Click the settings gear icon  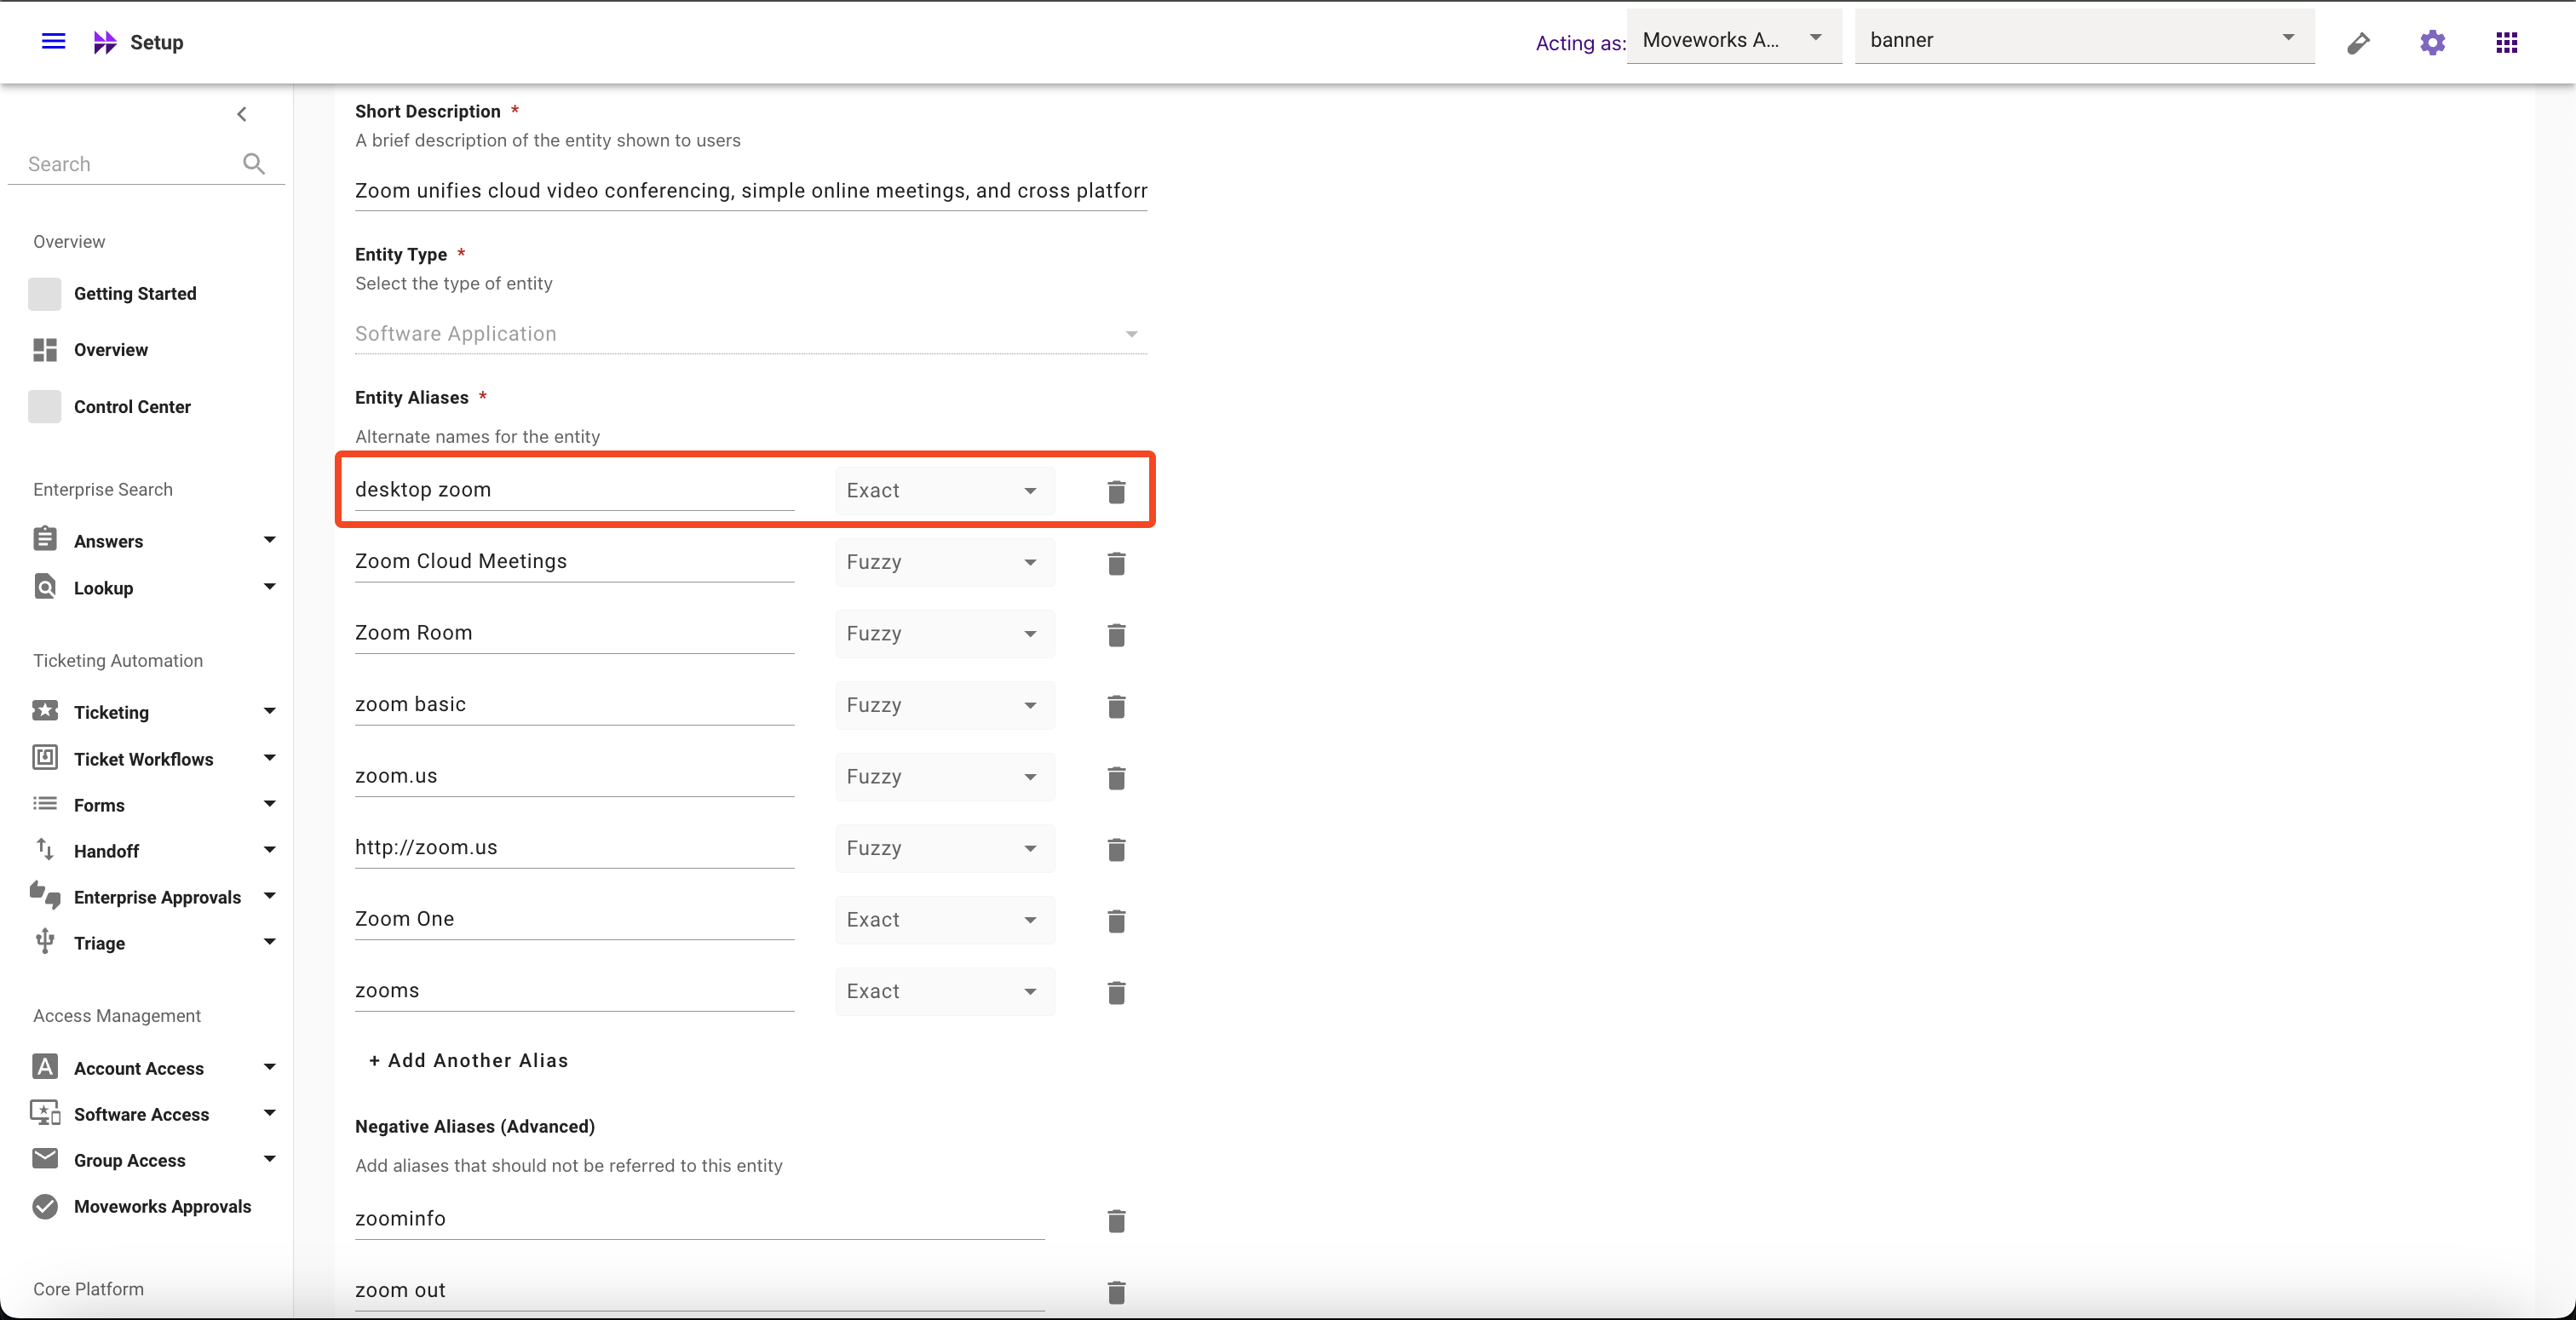pyautogui.click(x=2432, y=42)
